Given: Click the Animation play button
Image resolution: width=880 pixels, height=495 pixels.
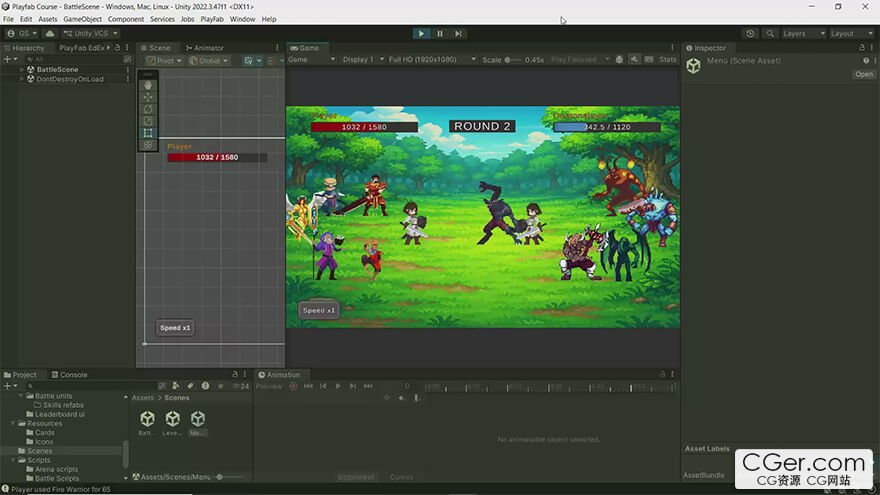Looking at the screenshot, I should 338,386.
